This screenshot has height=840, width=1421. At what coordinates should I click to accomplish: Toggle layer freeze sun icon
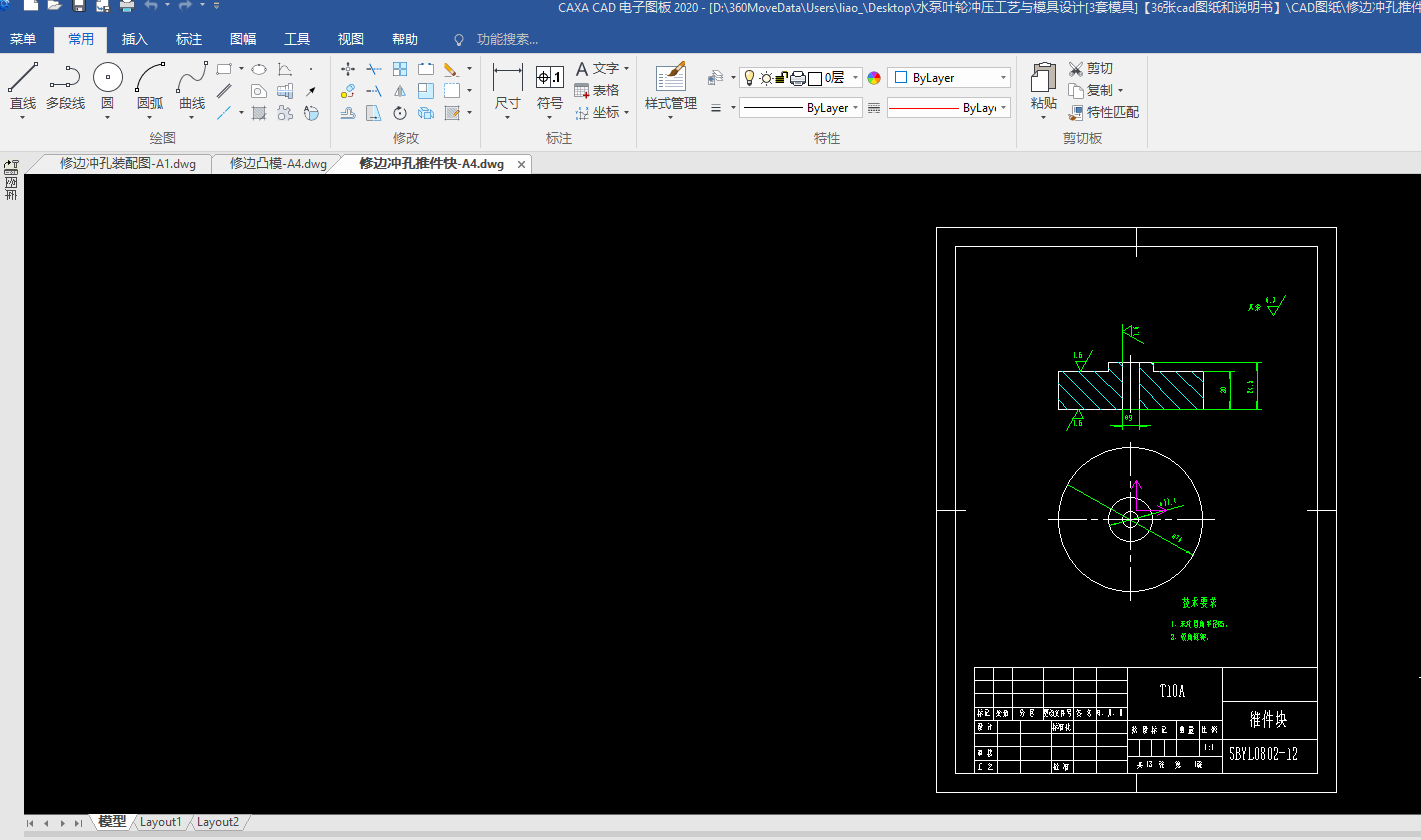[766, 78]
